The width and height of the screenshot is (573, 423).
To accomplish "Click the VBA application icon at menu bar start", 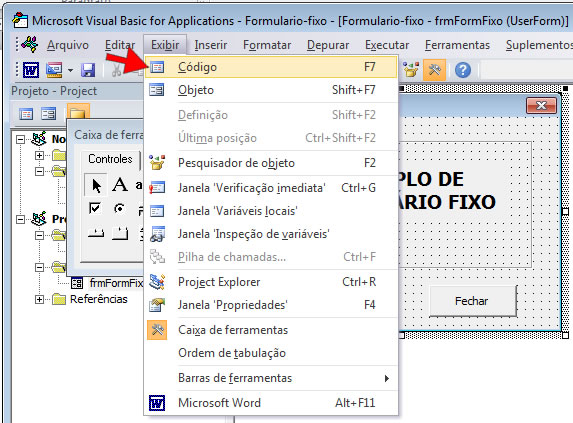I will [30, 44].
